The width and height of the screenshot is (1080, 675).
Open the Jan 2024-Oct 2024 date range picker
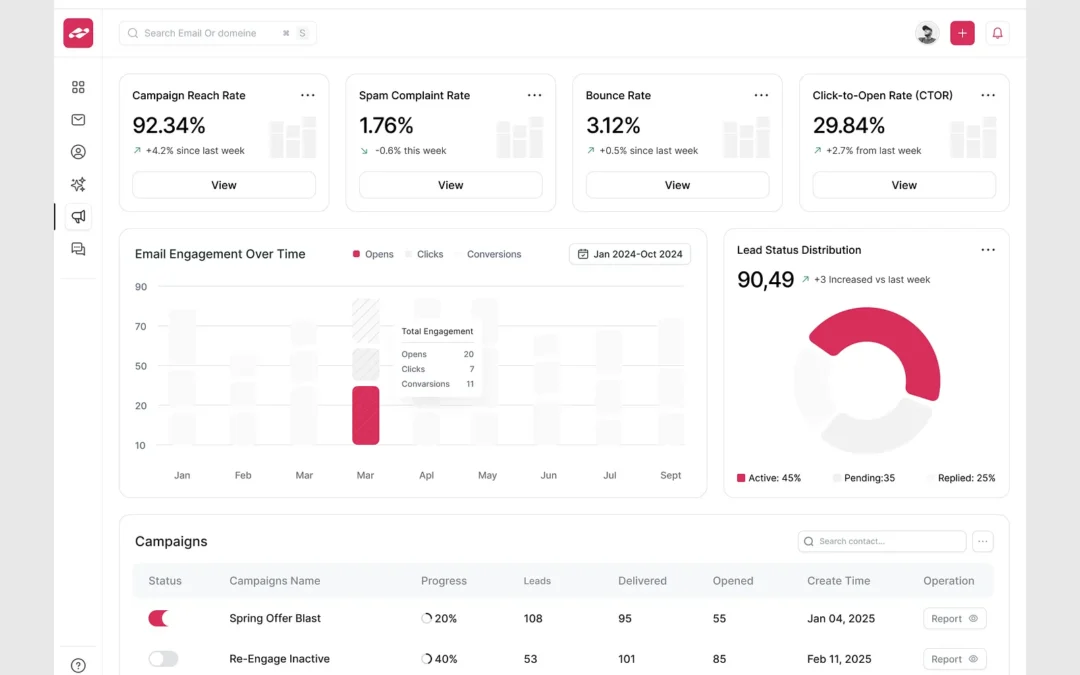(629, 254)
